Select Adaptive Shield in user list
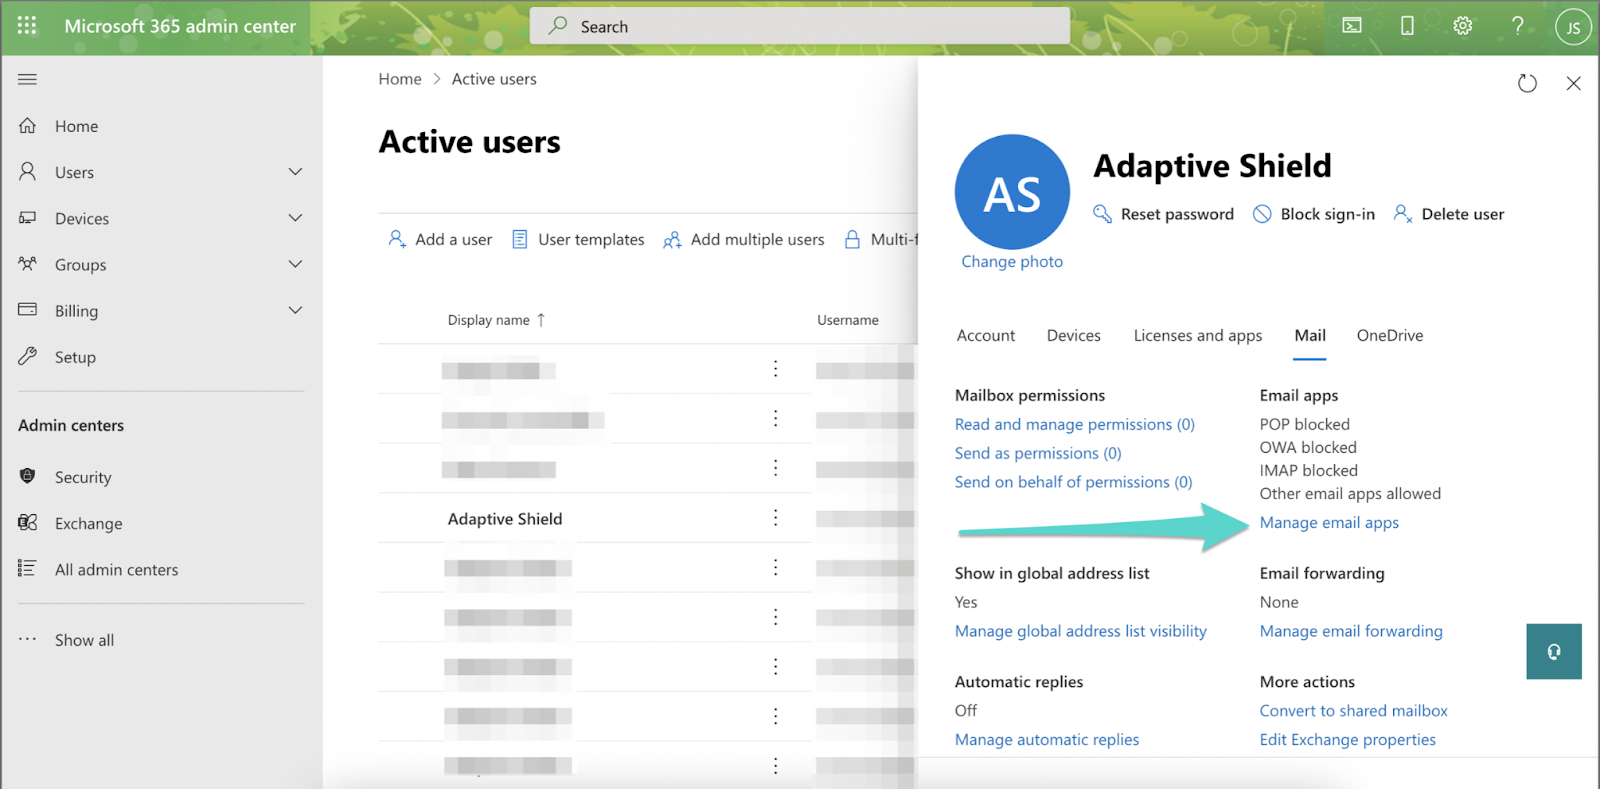1600x789 pixels. click(505, 518)
